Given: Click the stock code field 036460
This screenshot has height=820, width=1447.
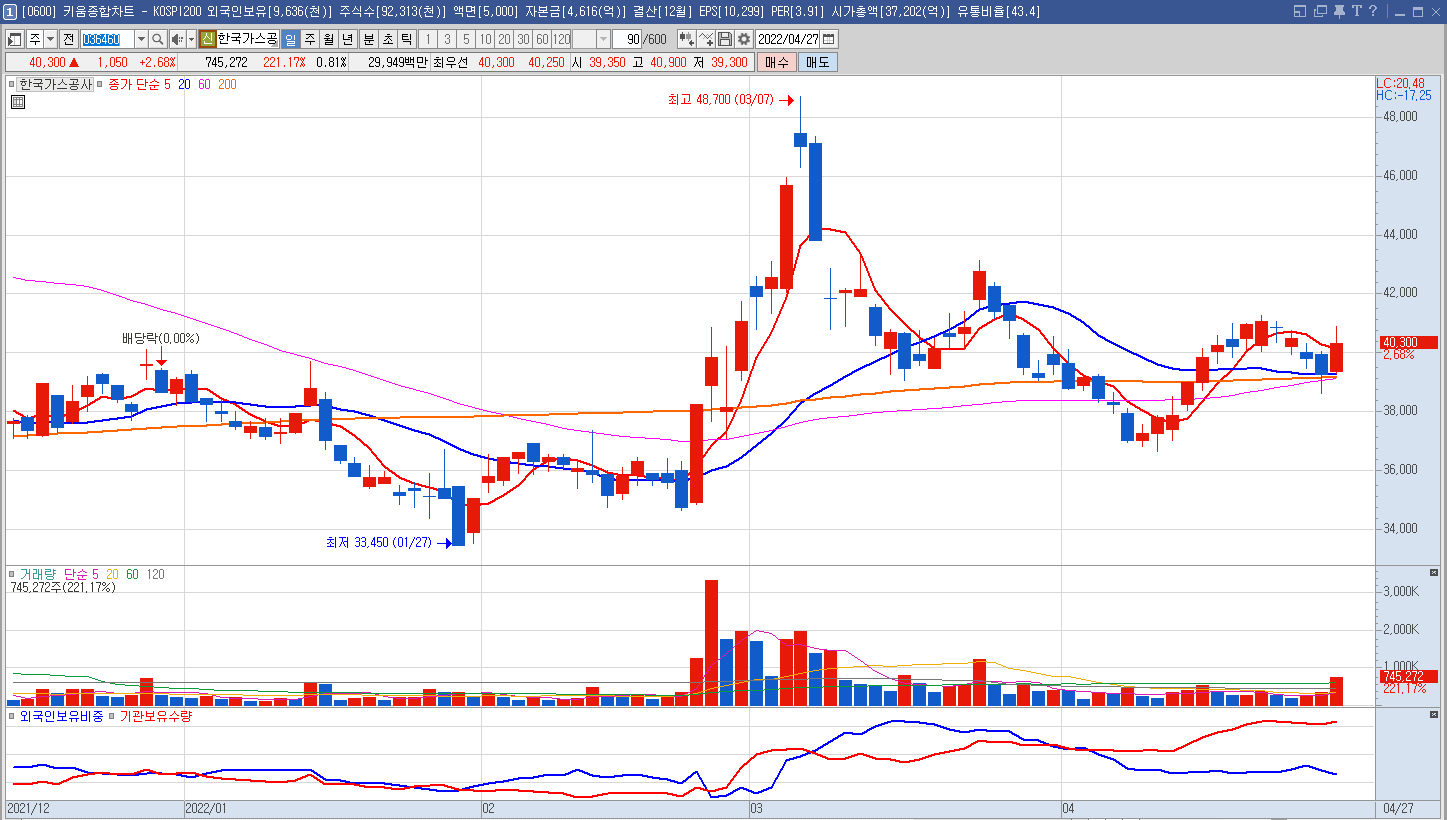Looking at the screenshot, I should point(107,39).
